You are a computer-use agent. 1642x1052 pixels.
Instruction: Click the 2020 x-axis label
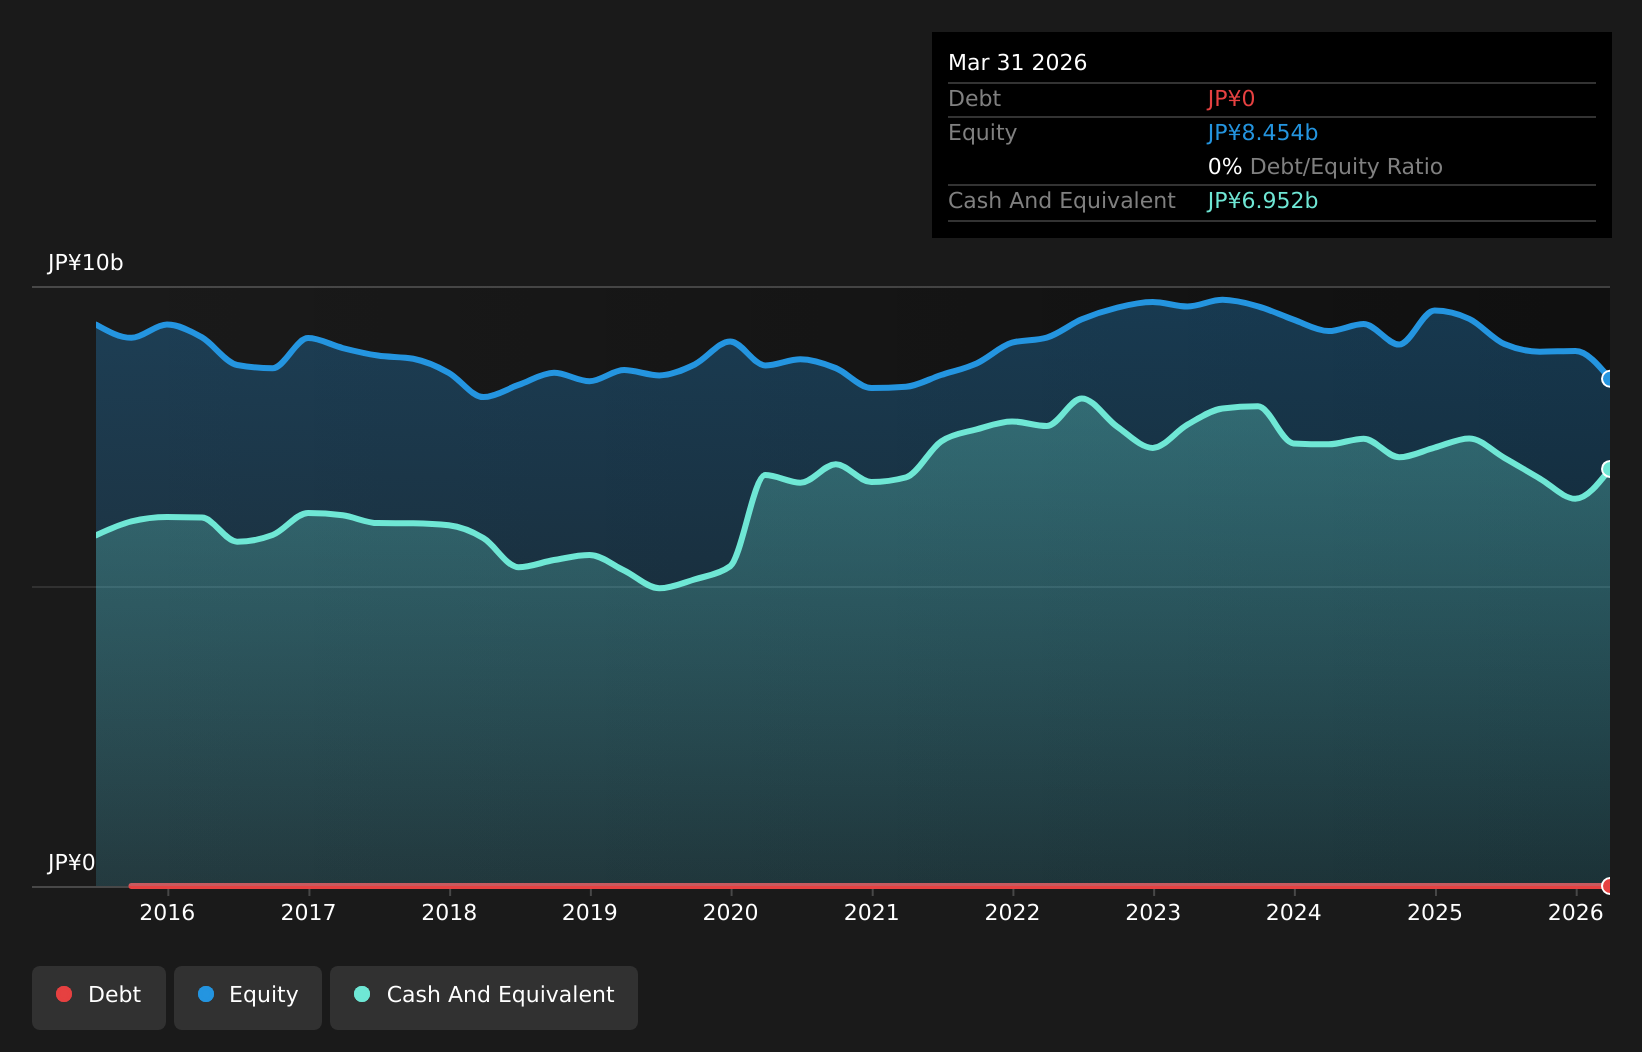tap(731, 912)
